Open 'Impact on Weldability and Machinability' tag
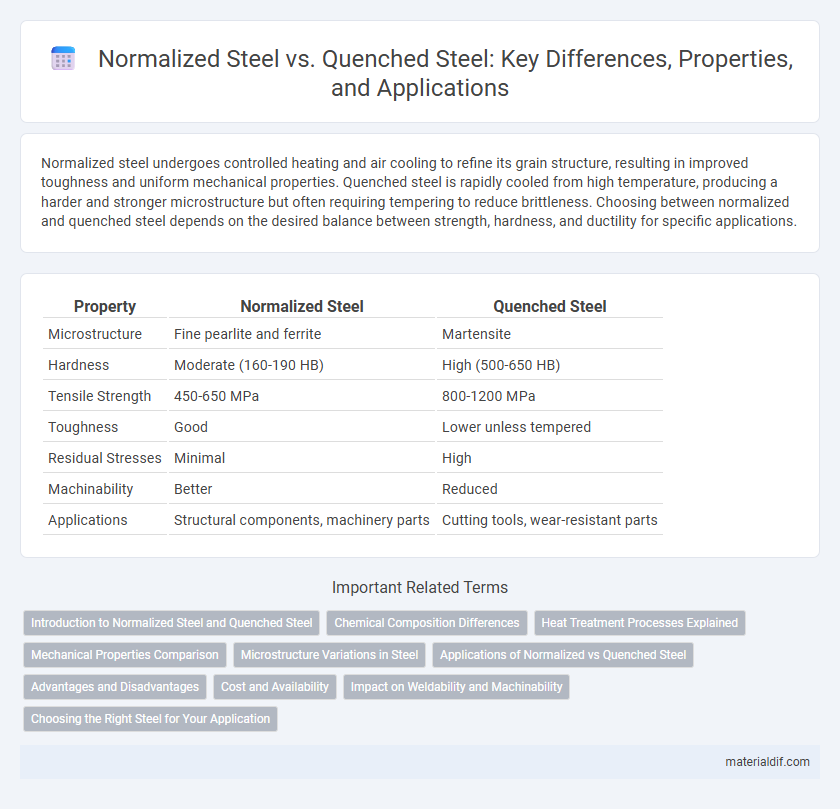Screen dimensions: 840x809 (x=456, y=687)
